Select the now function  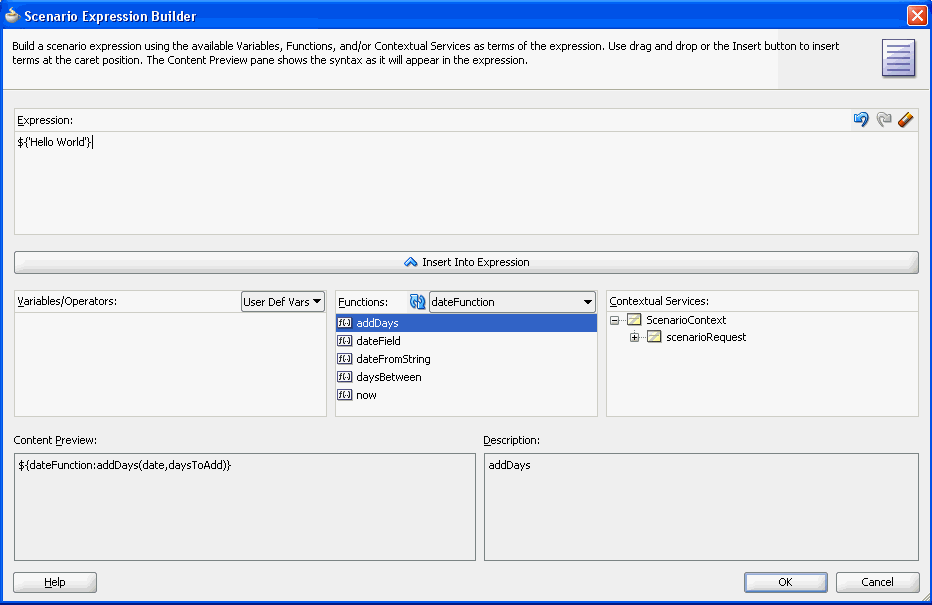(x=466, y=395)
